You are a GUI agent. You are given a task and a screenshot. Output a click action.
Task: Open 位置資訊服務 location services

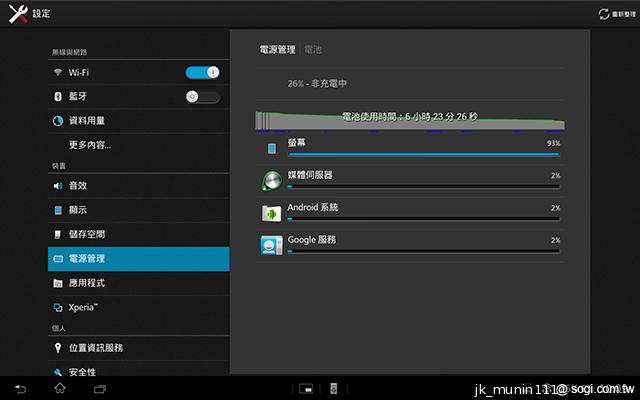coord(139,348)
